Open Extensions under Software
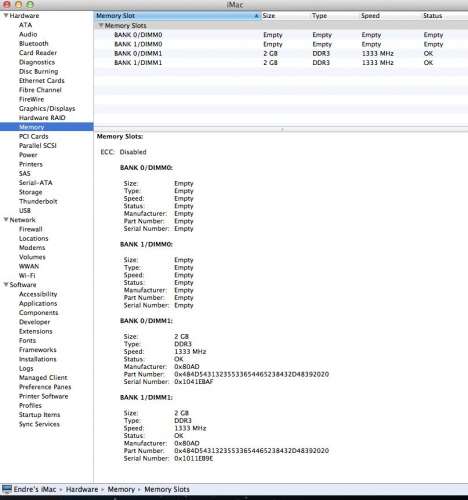 point(36,331)
